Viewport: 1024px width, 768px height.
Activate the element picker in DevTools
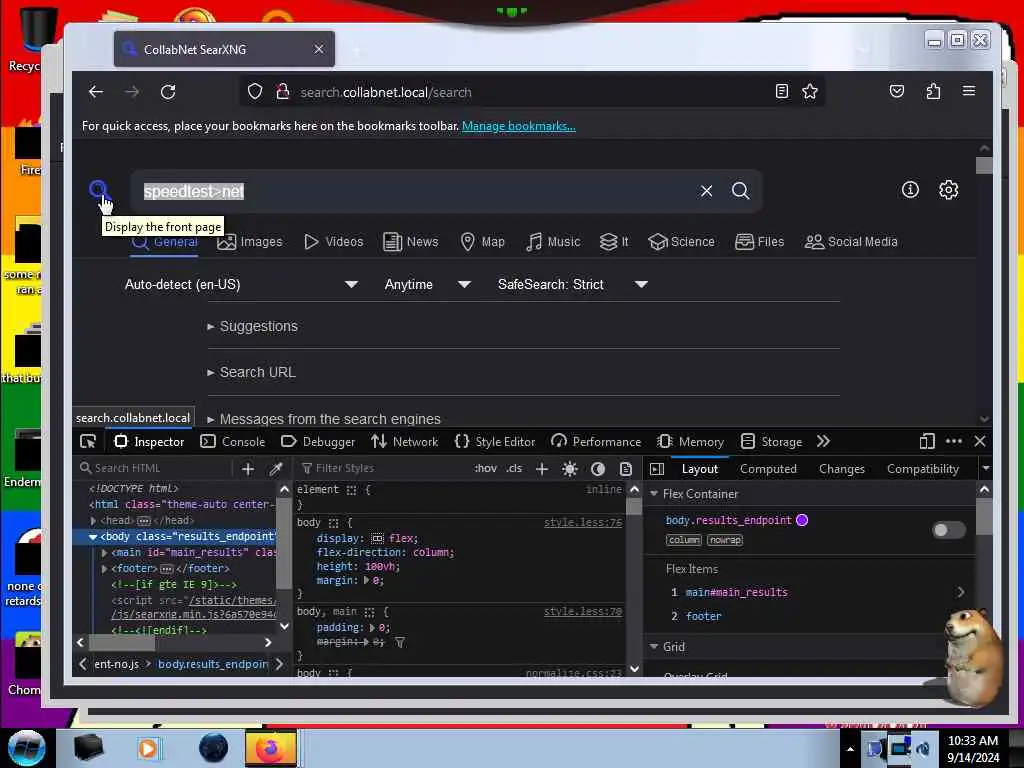[x=88, y=442]
